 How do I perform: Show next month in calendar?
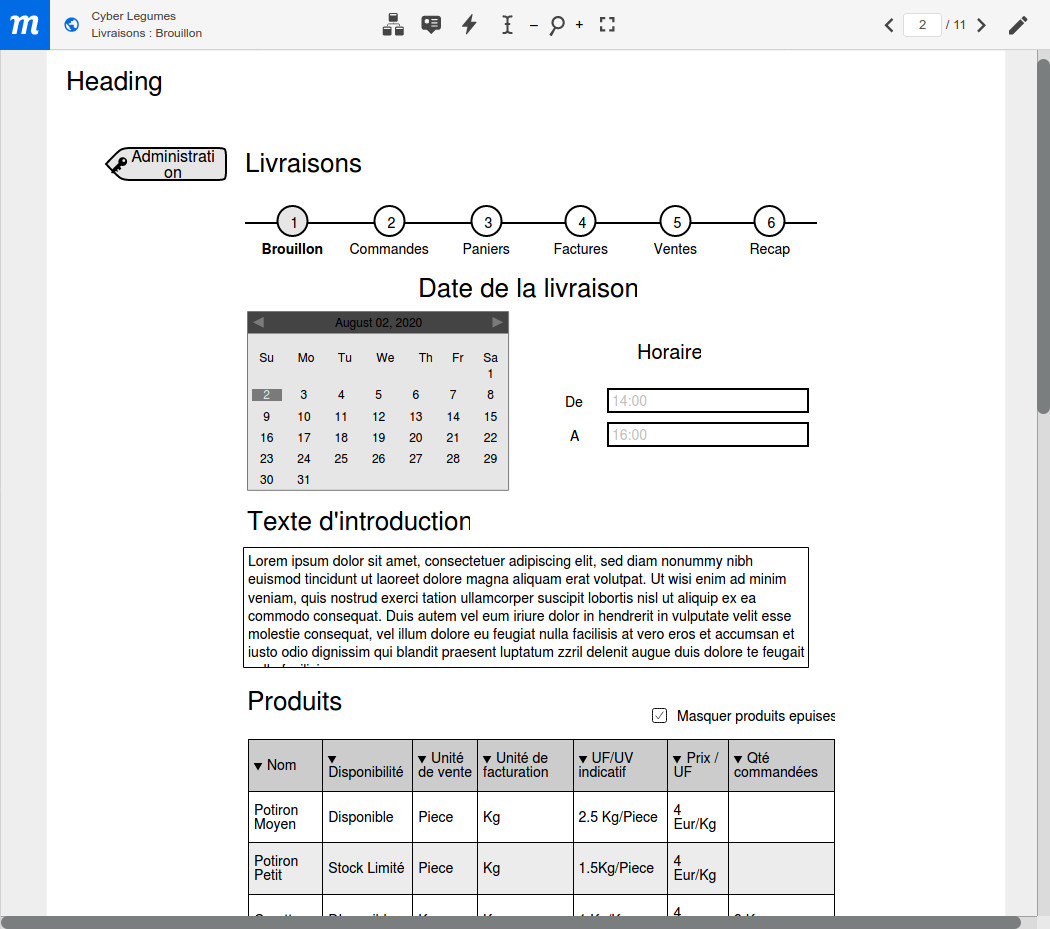click(497, 322)
